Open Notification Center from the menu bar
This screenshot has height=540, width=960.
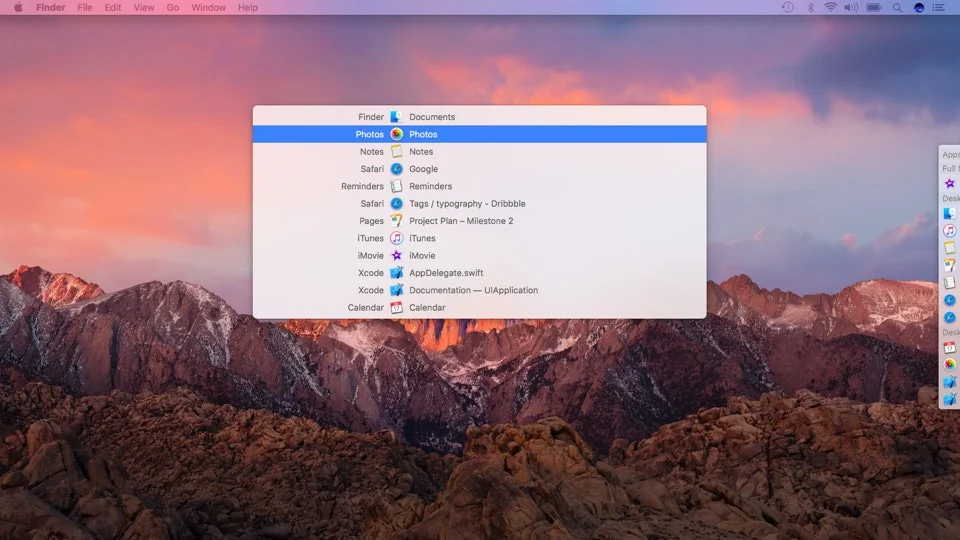point(941,7)
